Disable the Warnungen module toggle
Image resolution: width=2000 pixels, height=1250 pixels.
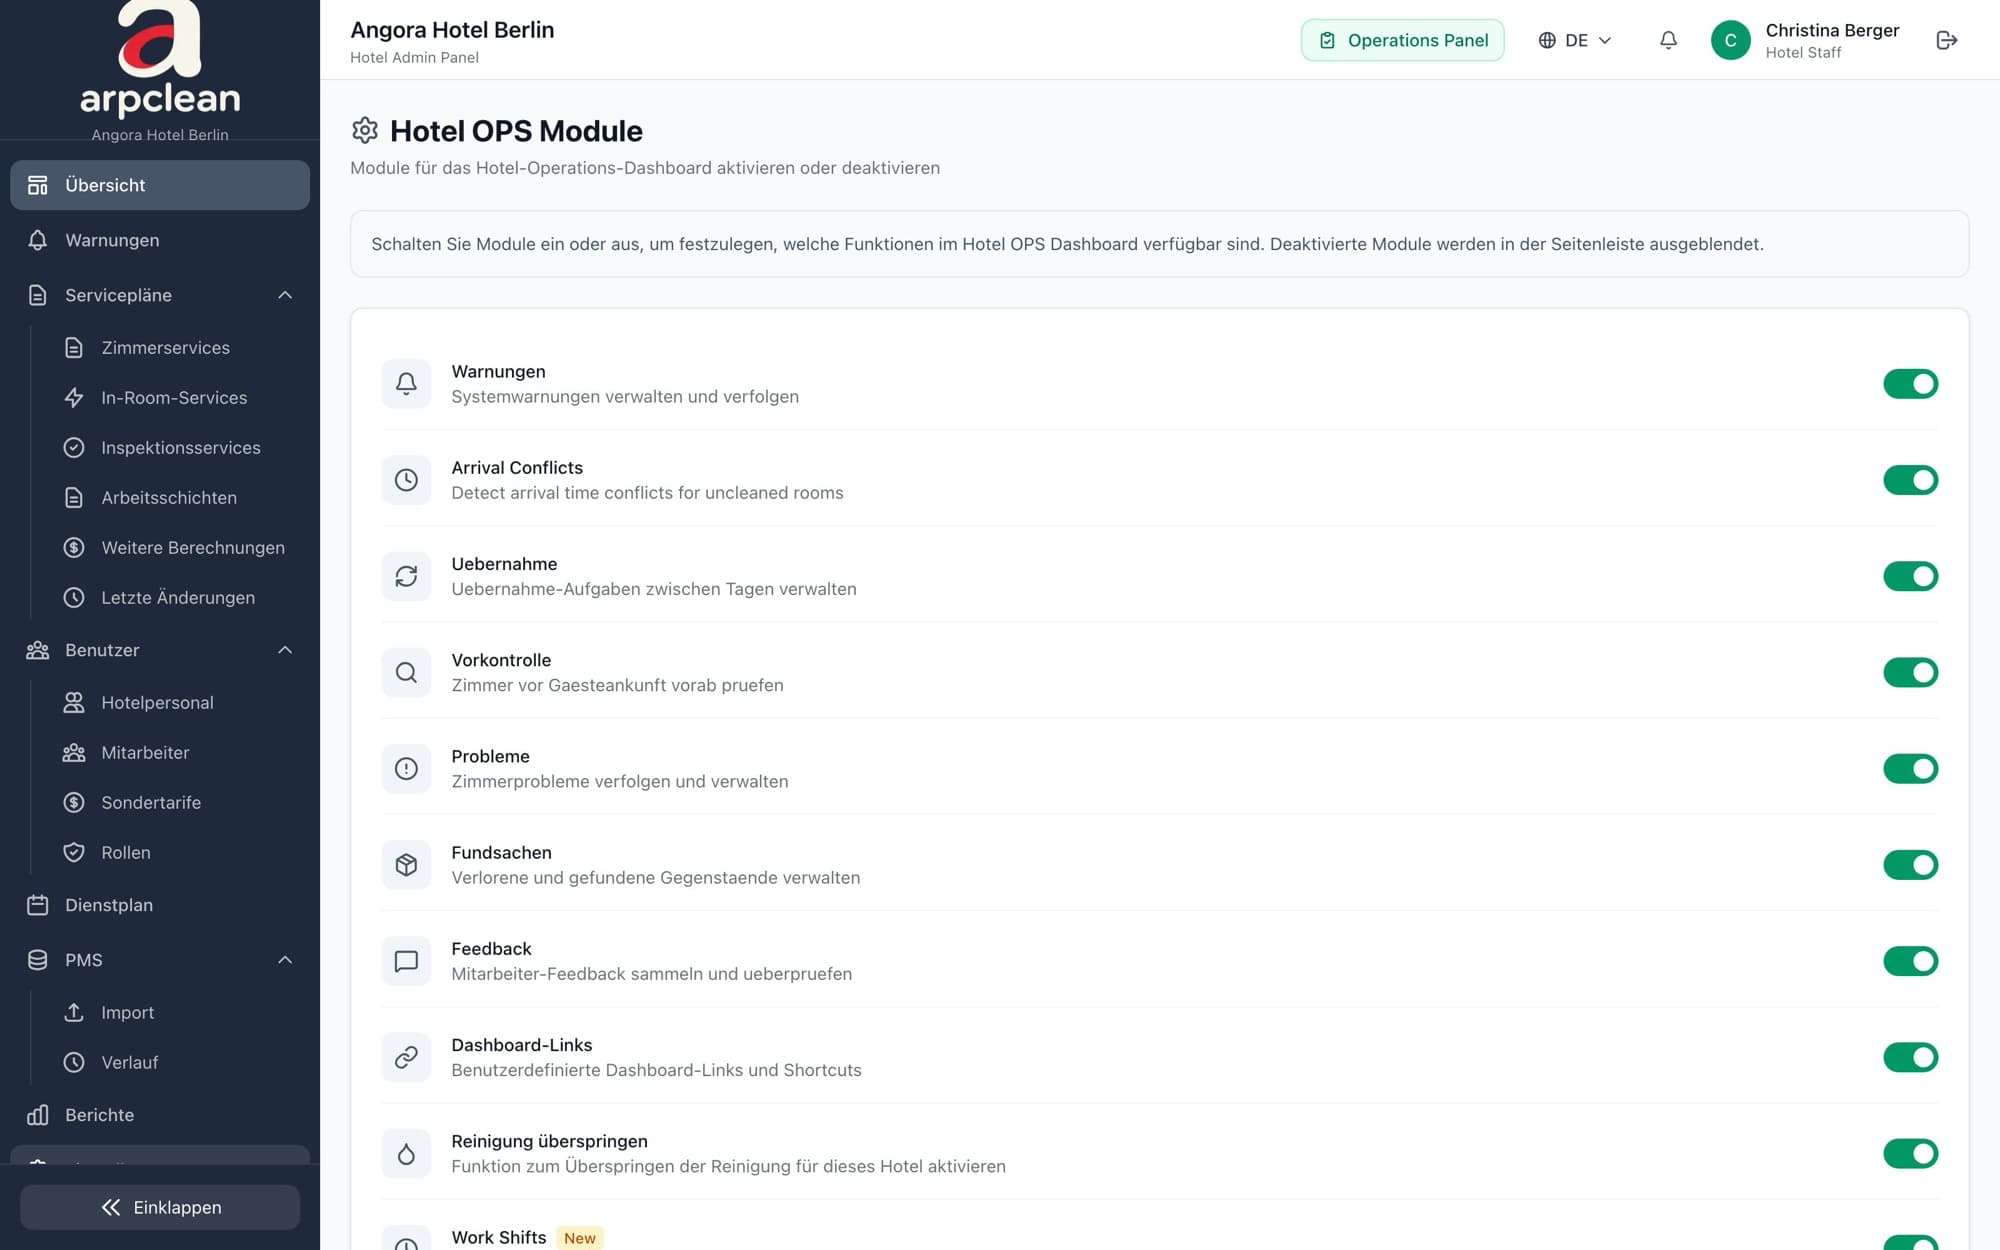pyautogui.click(x=1910, y=384)
